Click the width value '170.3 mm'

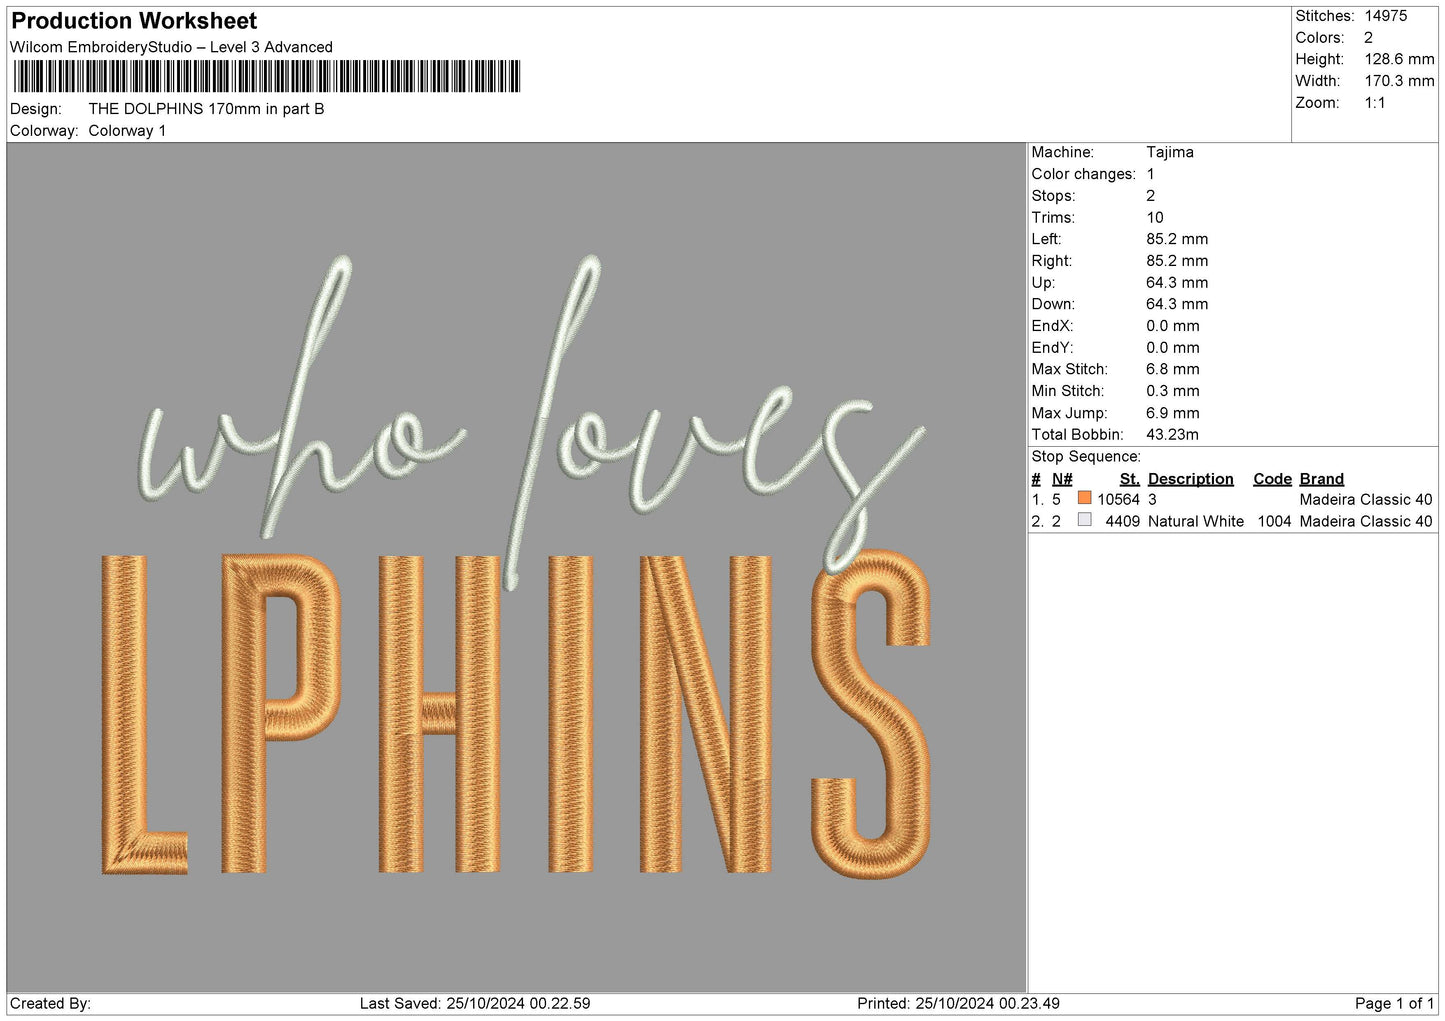tap(1399, 81)
